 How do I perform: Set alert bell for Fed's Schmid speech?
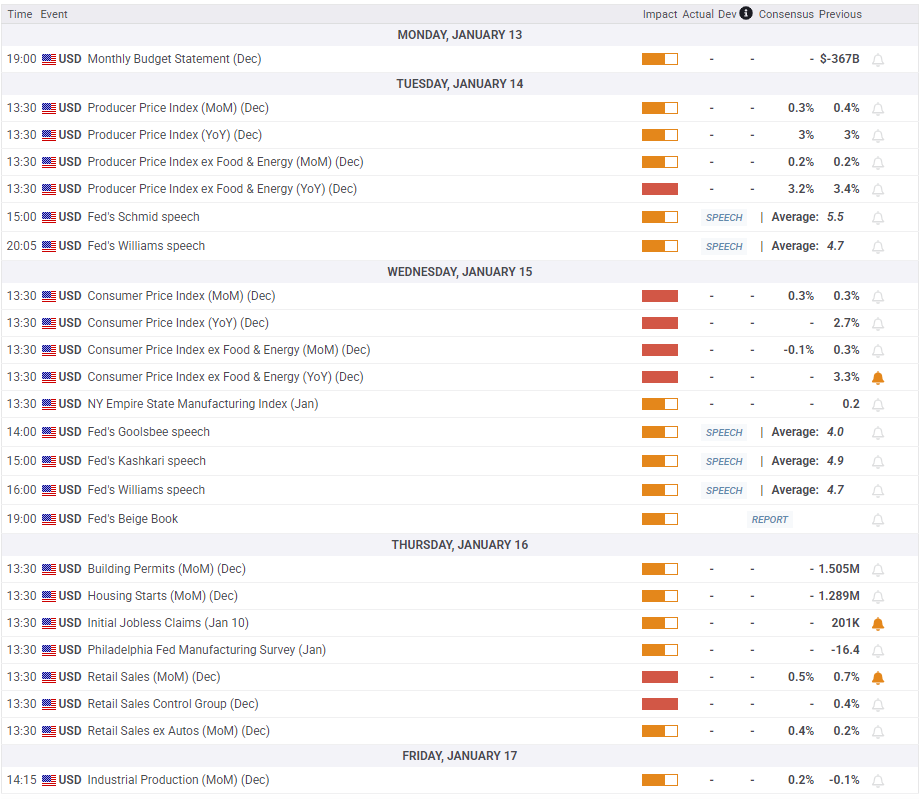click(878, 219)
